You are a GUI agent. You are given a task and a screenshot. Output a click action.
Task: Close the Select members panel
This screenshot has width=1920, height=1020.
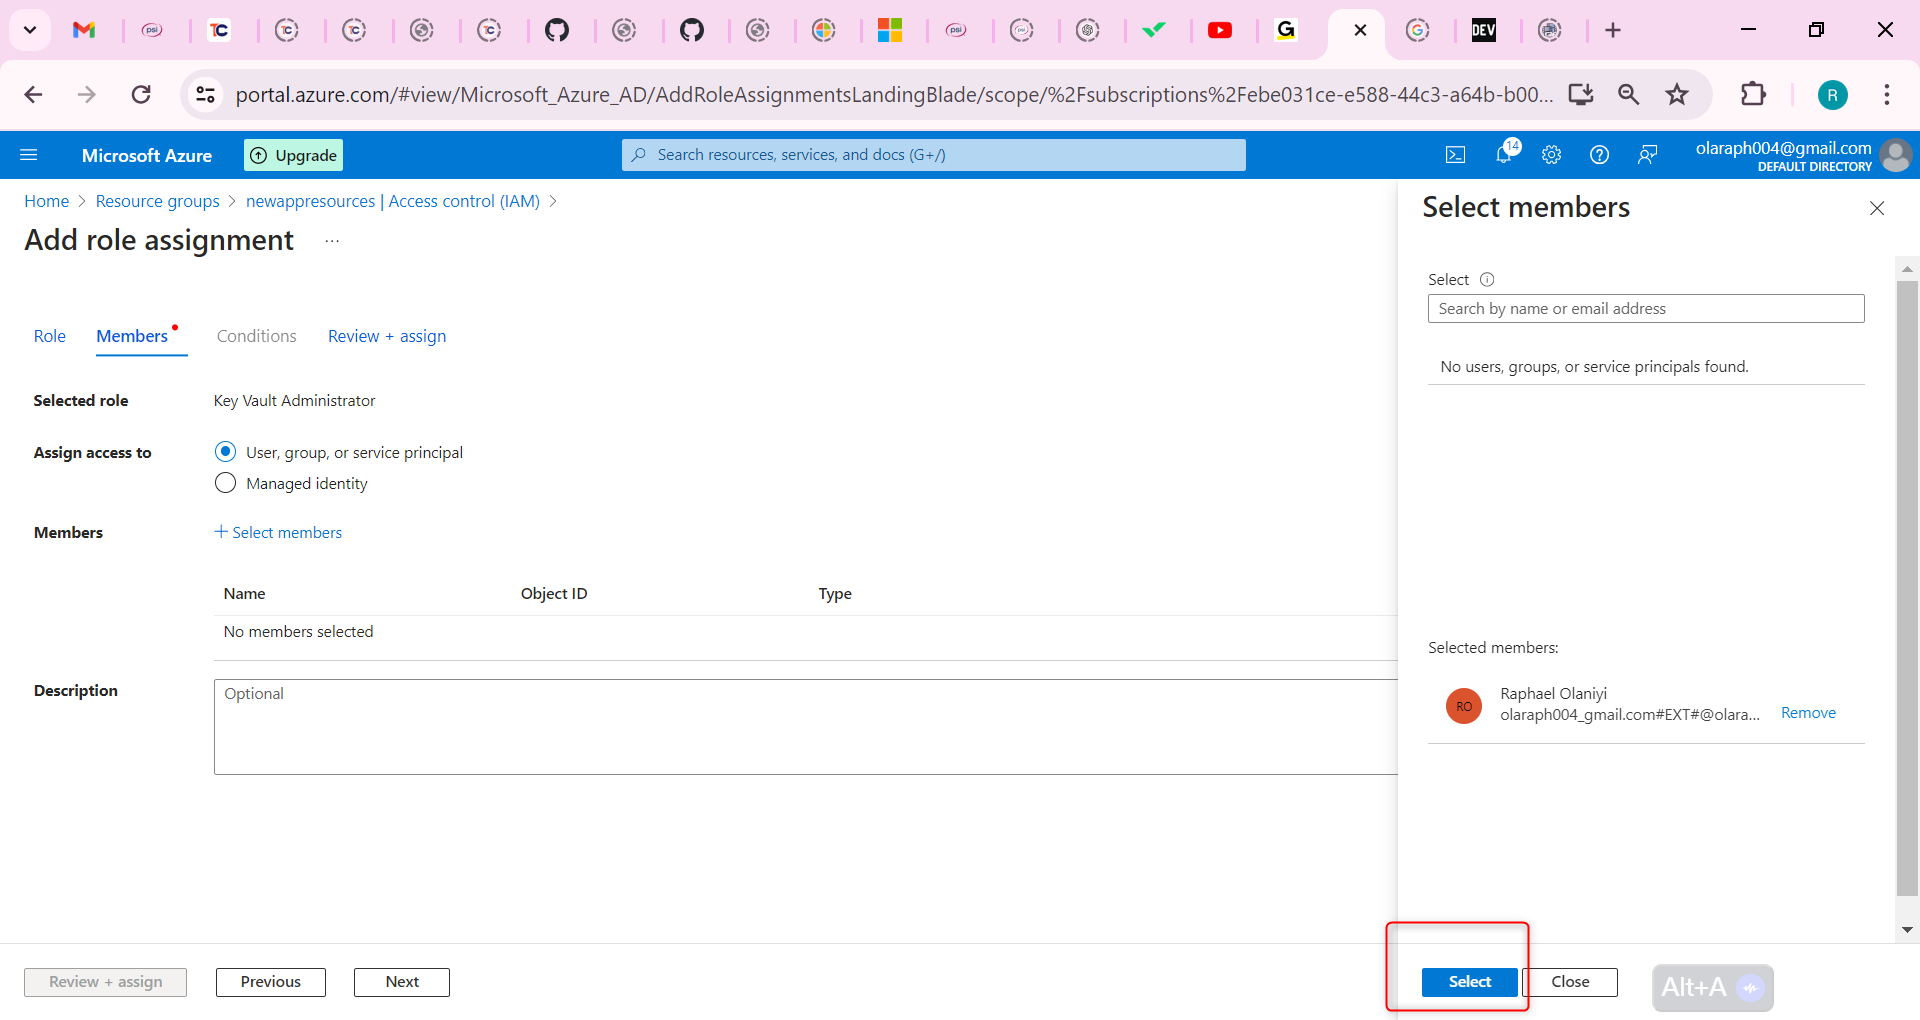(1877, 208)
